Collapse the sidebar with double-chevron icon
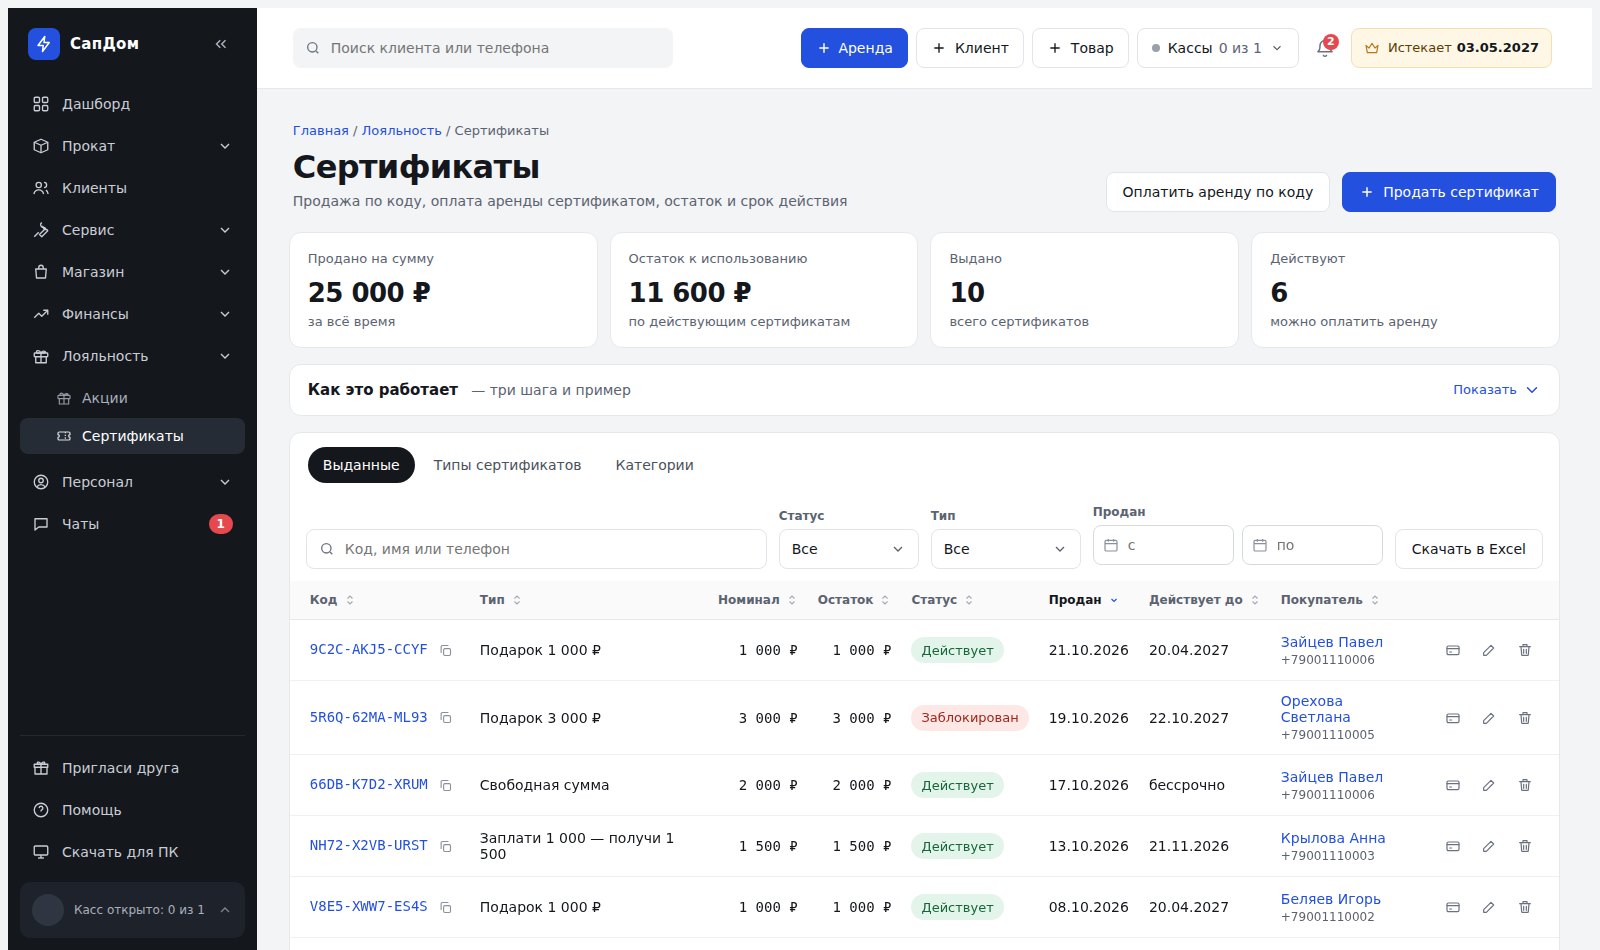 coord(221,44)
